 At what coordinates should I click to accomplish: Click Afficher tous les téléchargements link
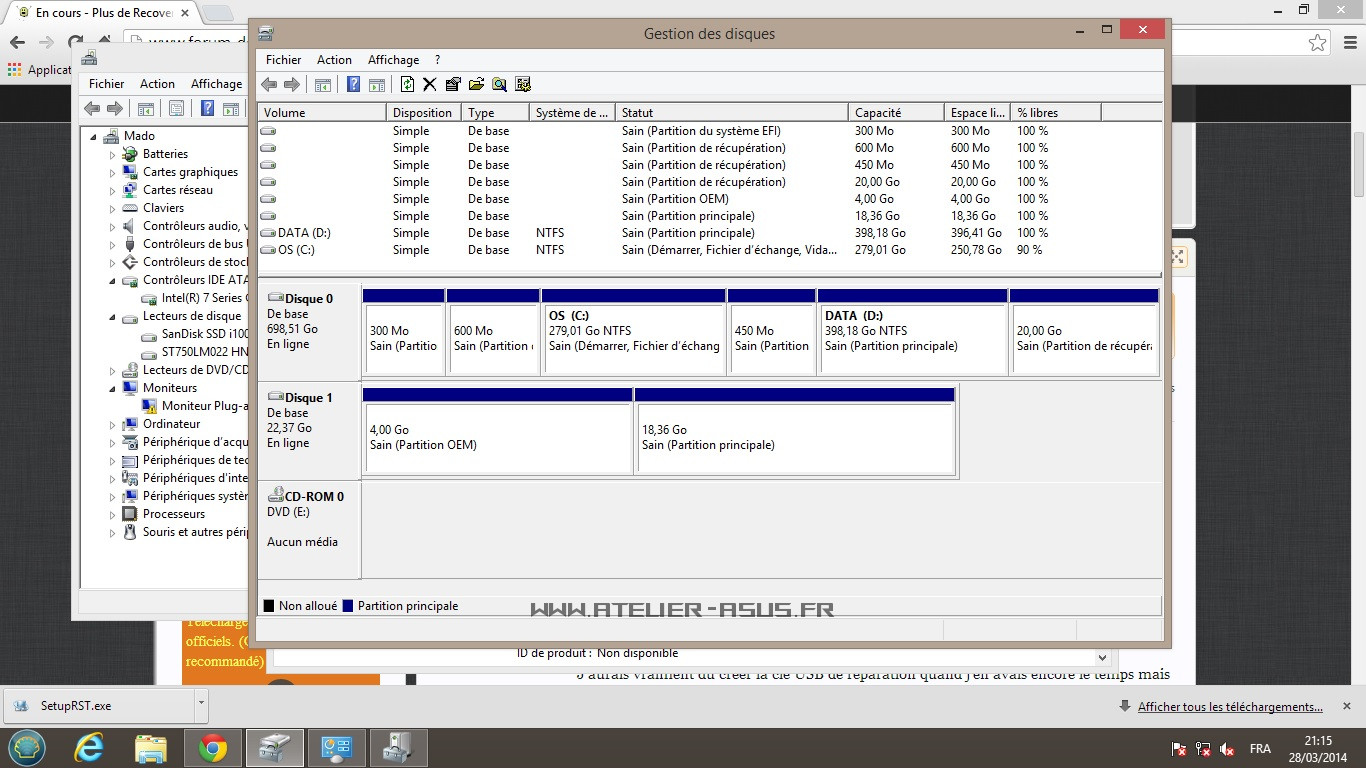(x=1230, y=707)
